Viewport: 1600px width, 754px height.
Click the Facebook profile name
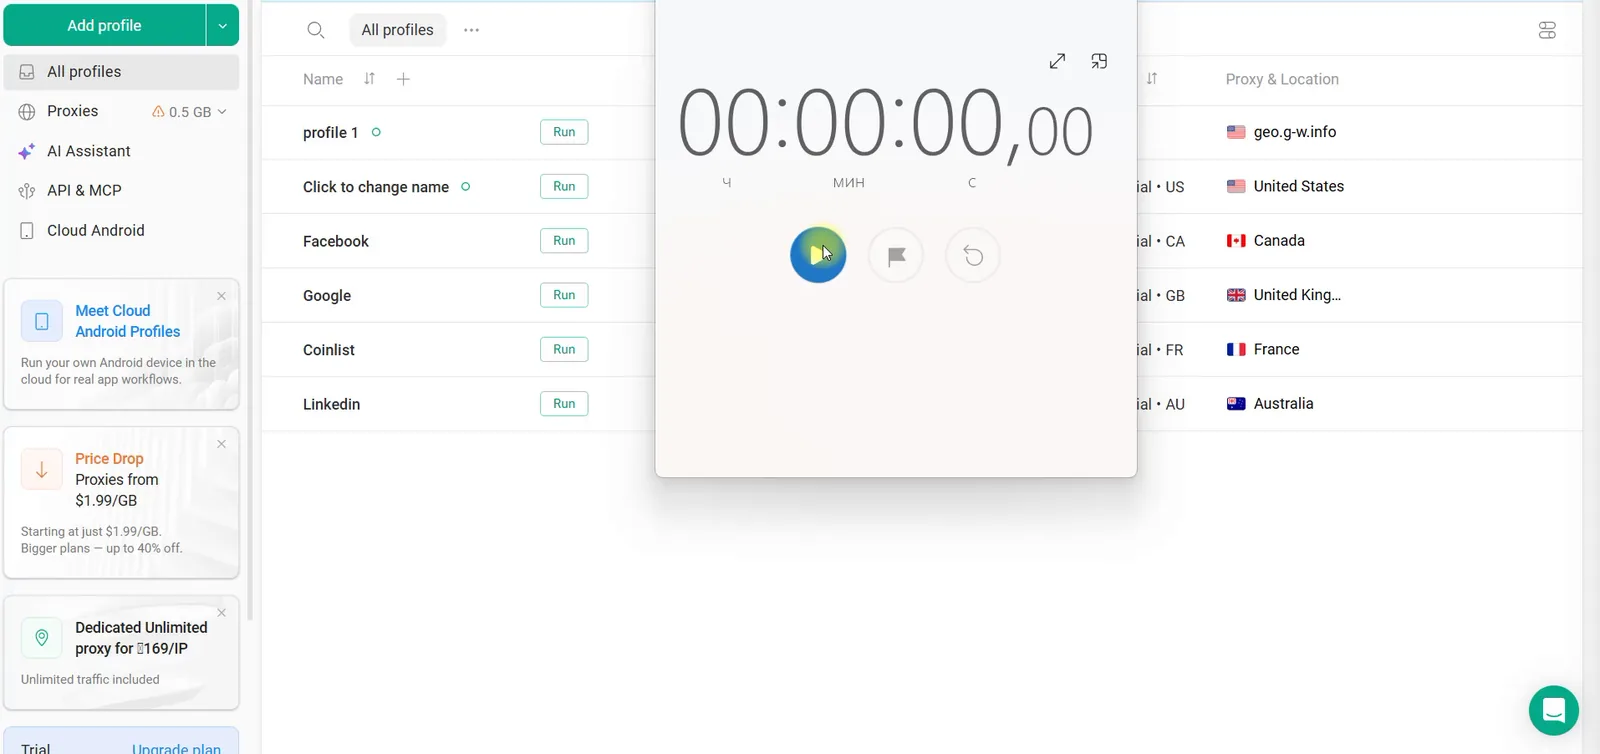pos(336,241)
